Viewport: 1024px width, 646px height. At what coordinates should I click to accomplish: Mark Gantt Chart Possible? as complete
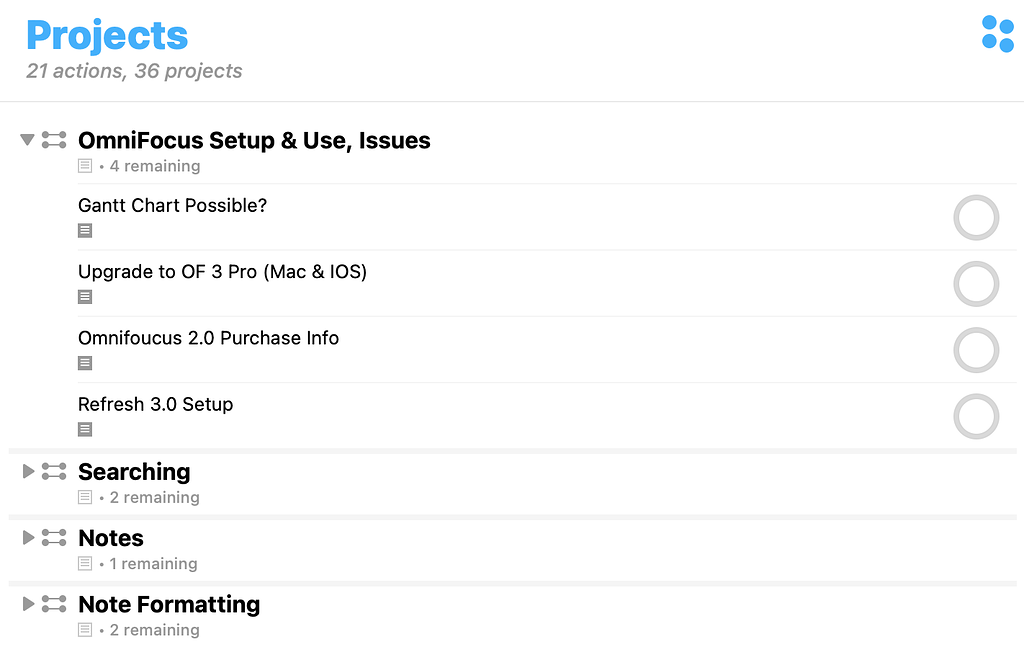976,217
